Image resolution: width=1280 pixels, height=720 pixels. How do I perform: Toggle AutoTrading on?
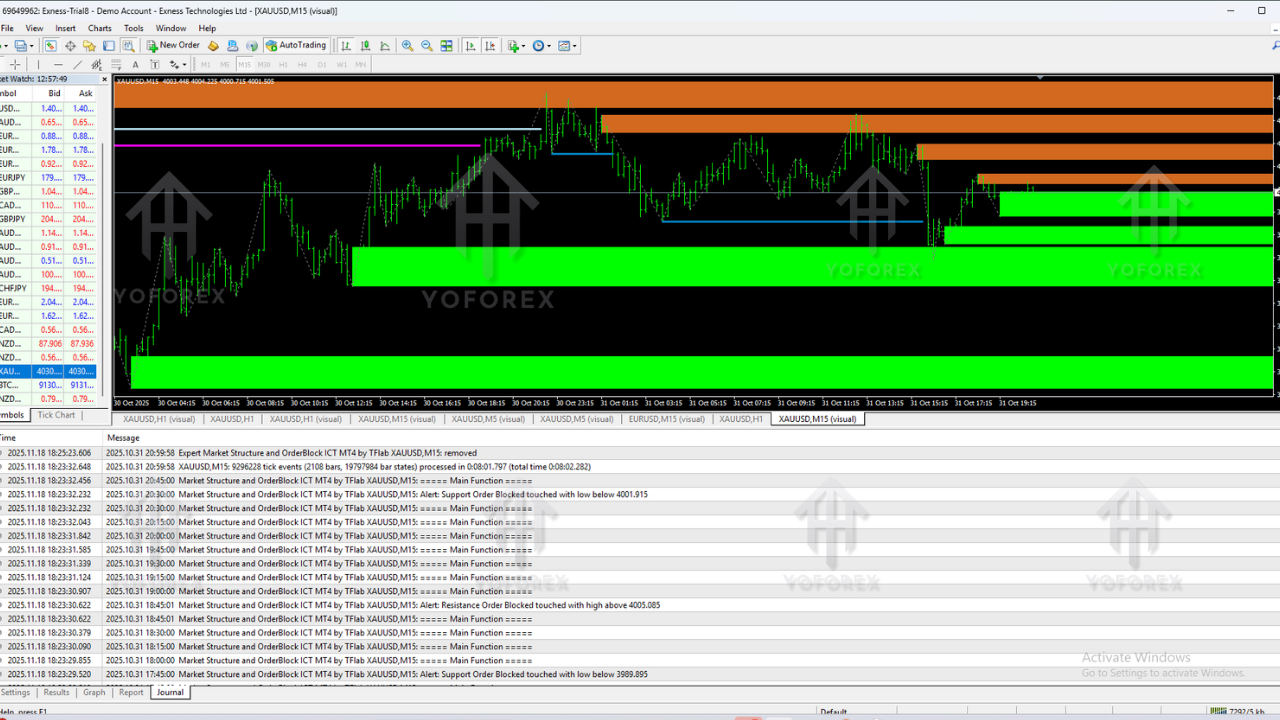[296, 45]
